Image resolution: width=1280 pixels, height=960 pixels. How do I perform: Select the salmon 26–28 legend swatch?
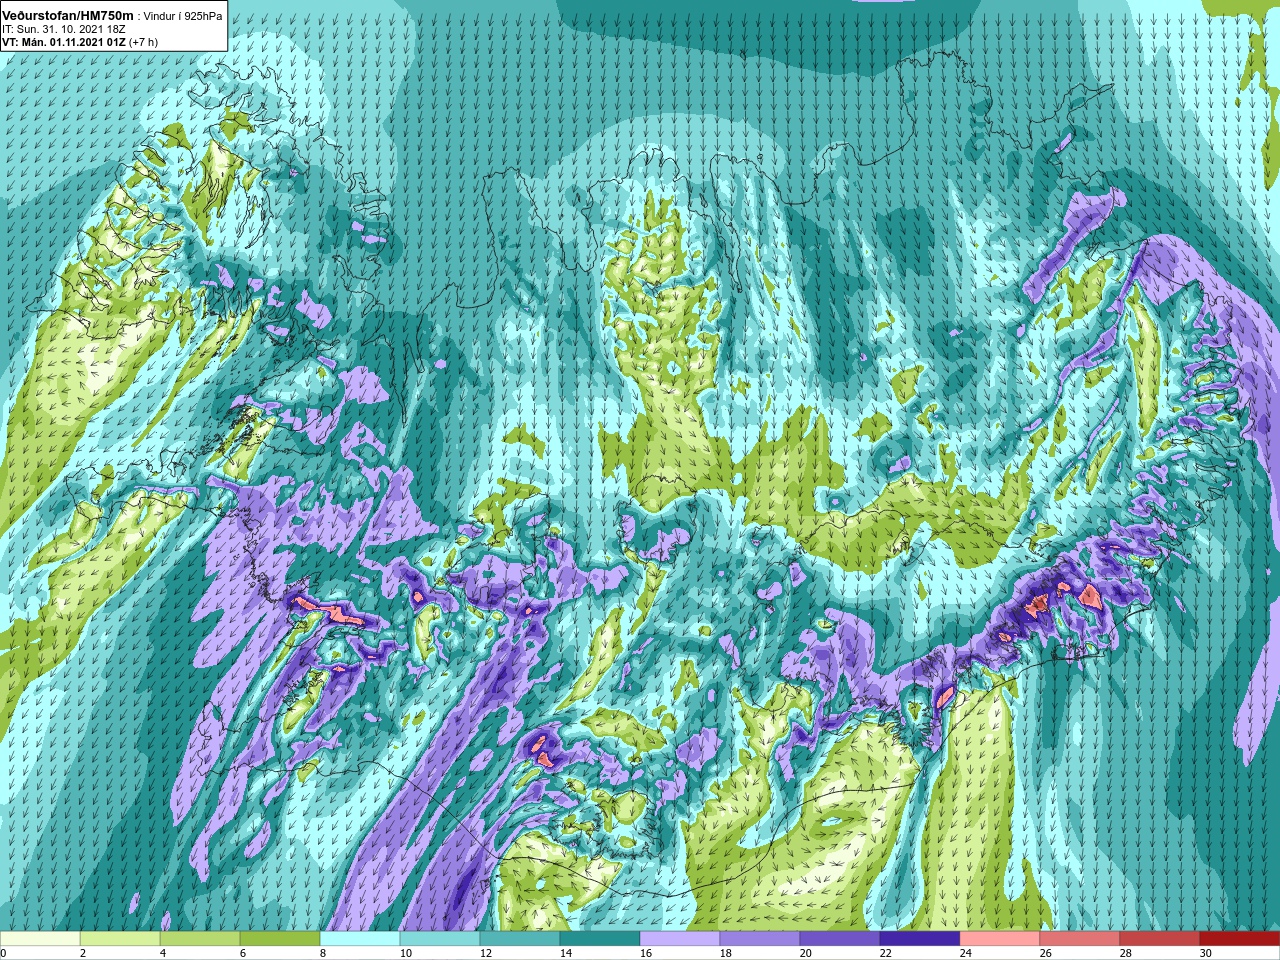tap(1080, 939)
